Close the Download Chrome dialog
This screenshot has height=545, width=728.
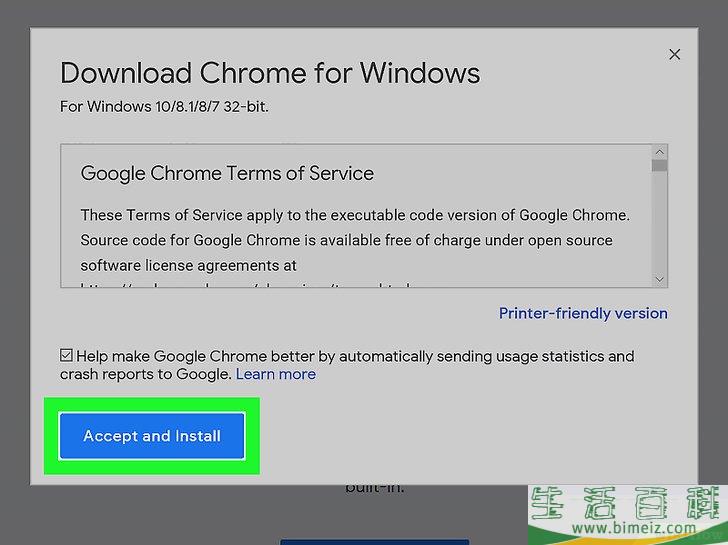(x=675, y=54)
